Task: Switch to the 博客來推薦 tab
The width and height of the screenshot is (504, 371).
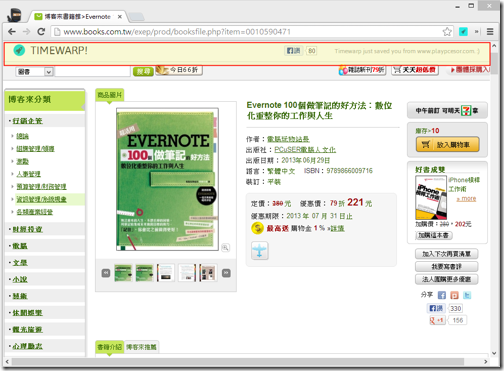Action: click(141, 347)
